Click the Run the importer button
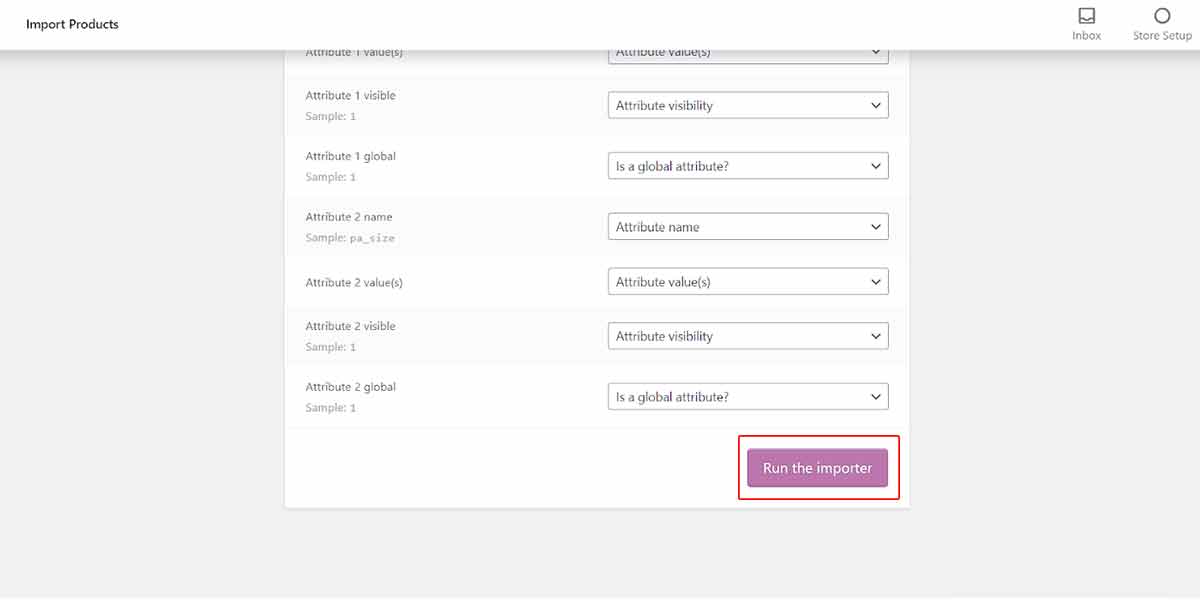This screenshot has height=600, width=1200. point(818,468)
